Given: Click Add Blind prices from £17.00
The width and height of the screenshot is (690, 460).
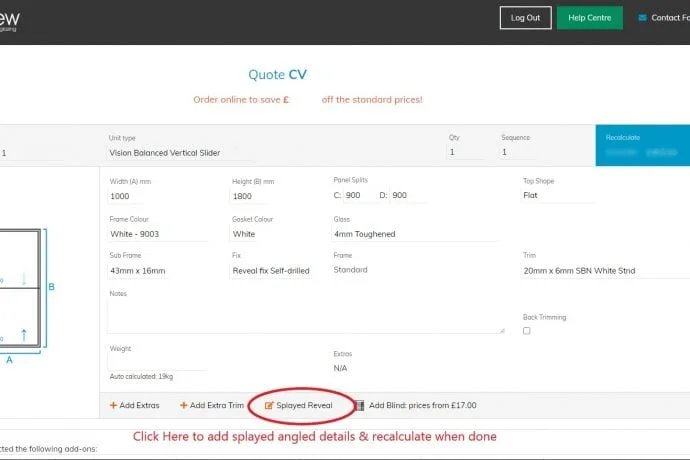Looking at the screenshot, I should pos(422,405).
